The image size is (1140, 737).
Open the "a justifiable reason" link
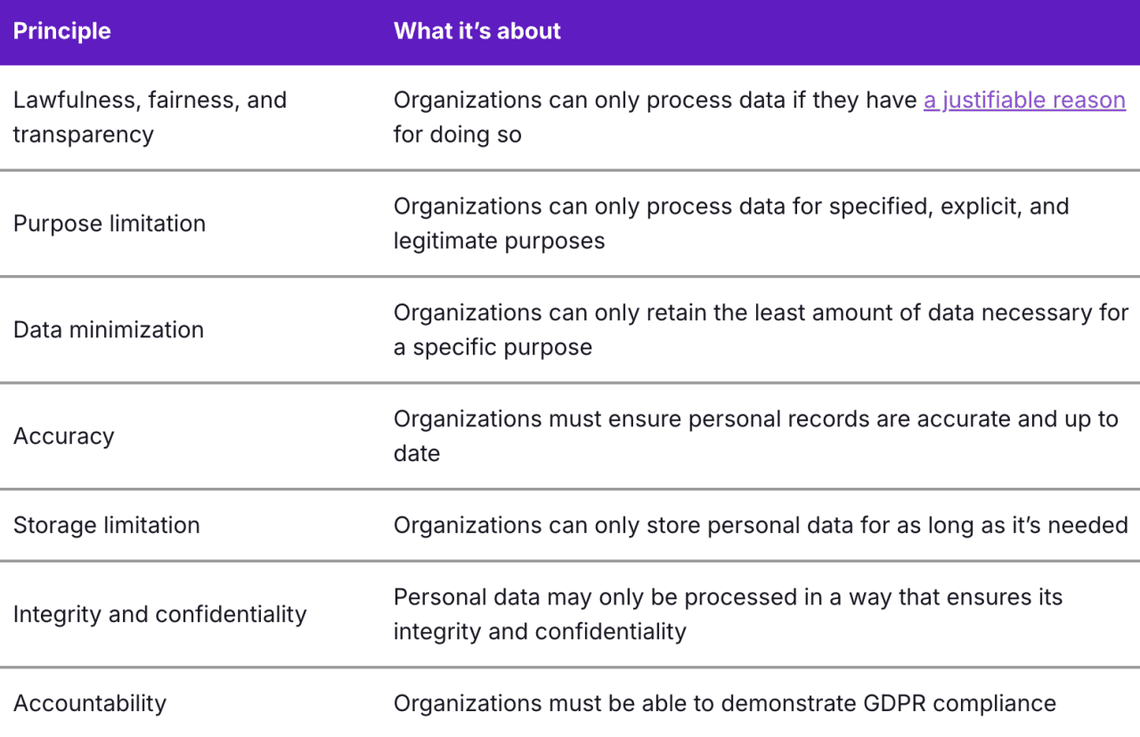click(x=1024, y=100)
